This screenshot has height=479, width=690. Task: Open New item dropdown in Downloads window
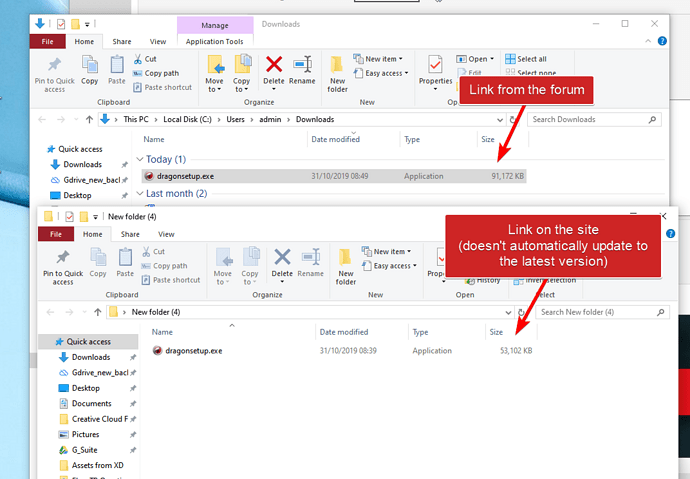tap(378, 59)
